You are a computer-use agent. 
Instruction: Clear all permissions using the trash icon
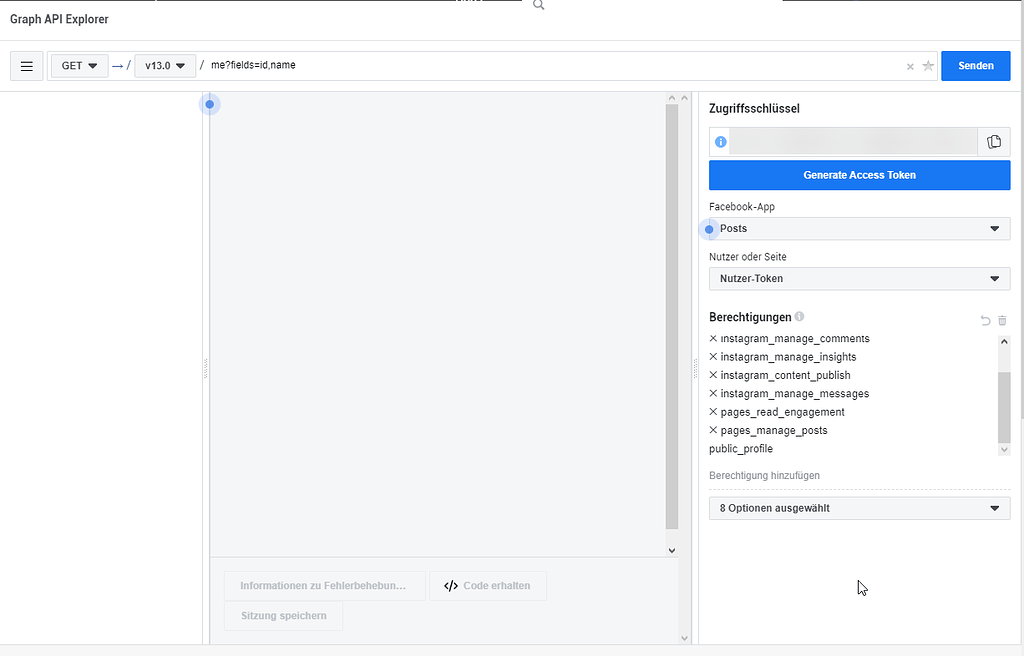1002,319
